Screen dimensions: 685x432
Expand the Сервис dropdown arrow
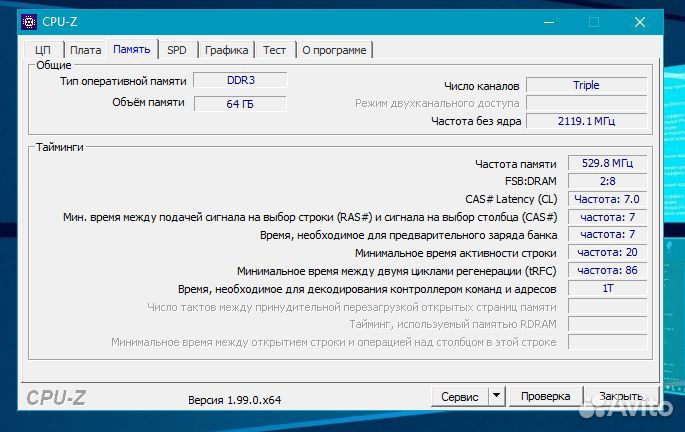(497, 396)
